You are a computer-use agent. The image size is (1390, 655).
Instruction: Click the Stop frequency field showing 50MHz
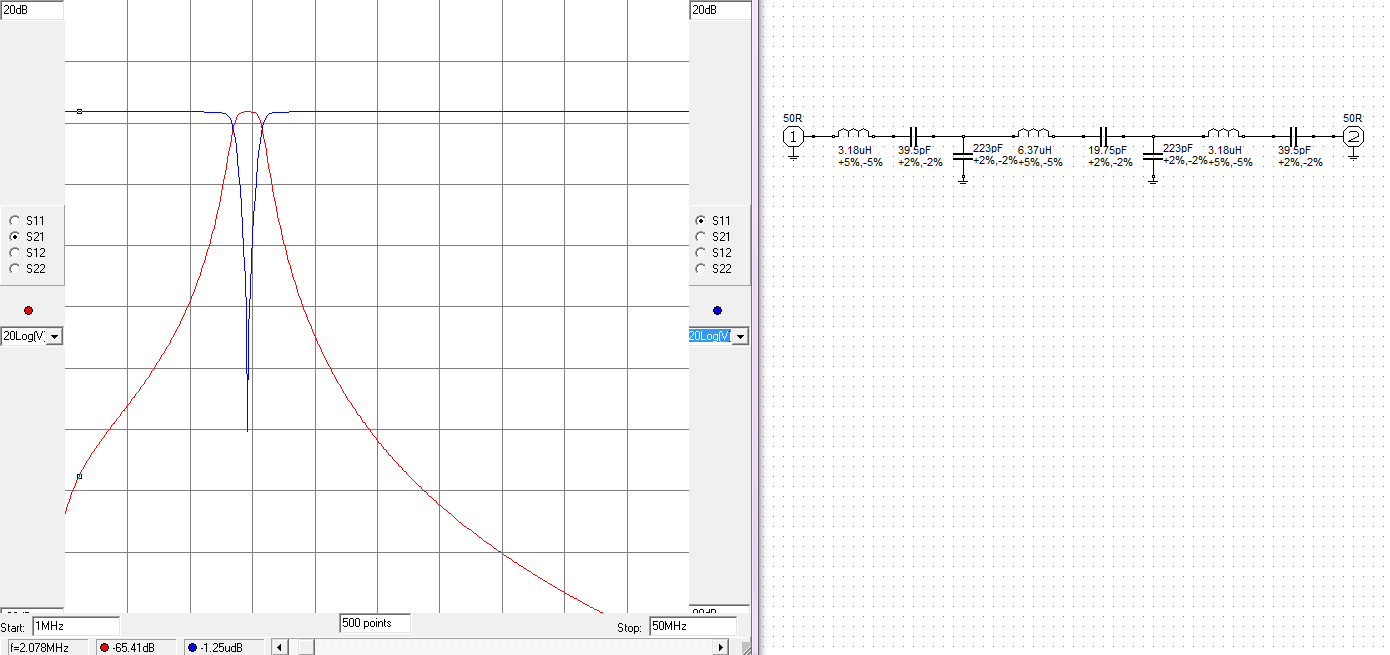coord(692,627)
